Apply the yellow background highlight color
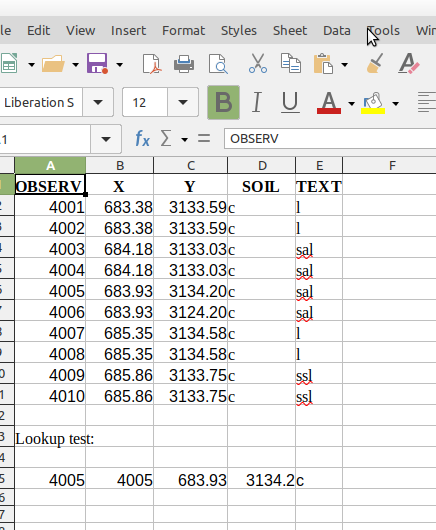The height and width of the screenshot is (530, 436). (x=373, y=103)
